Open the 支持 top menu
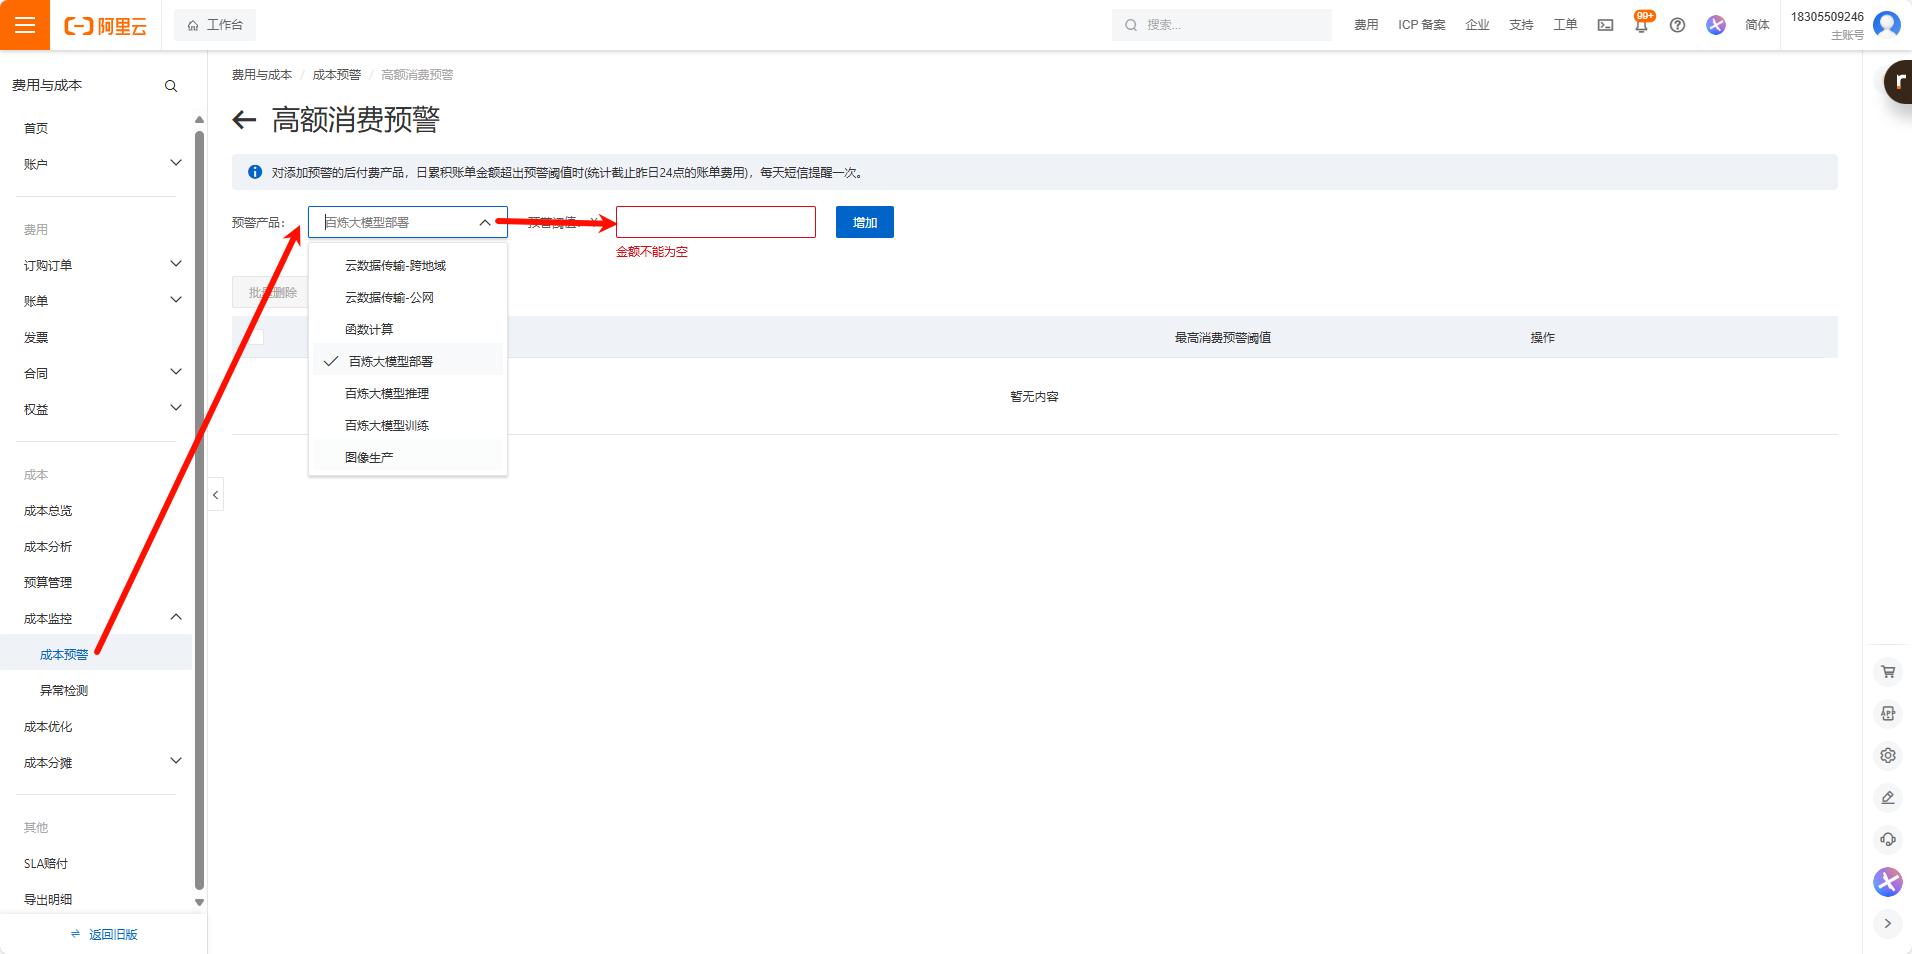 pos(1521,25)
